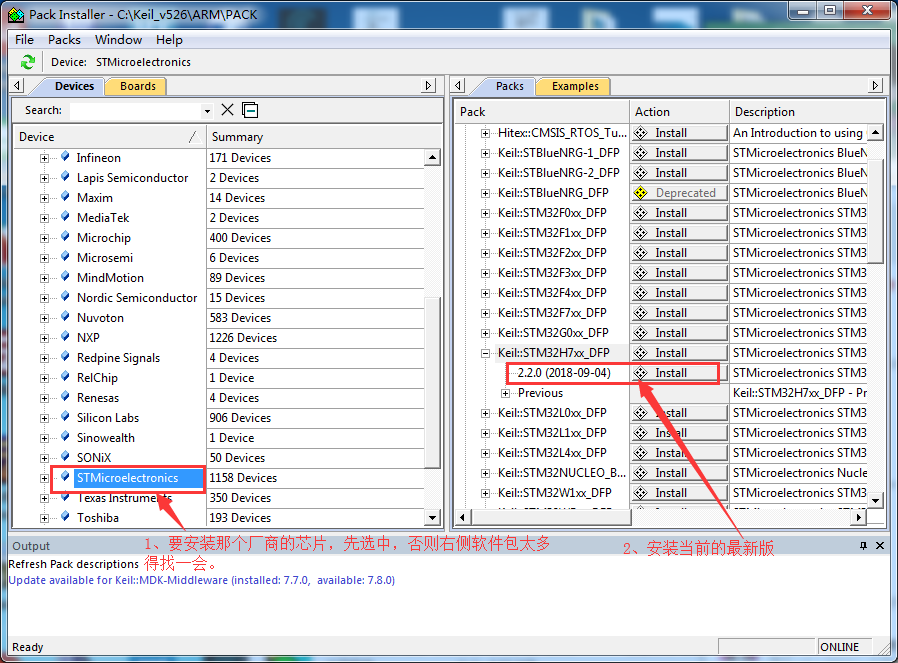This screenshot has height=663, width=898.
Task: Click install icon for Keil::STM32F4xx_DFP
Action: point(641,293)
